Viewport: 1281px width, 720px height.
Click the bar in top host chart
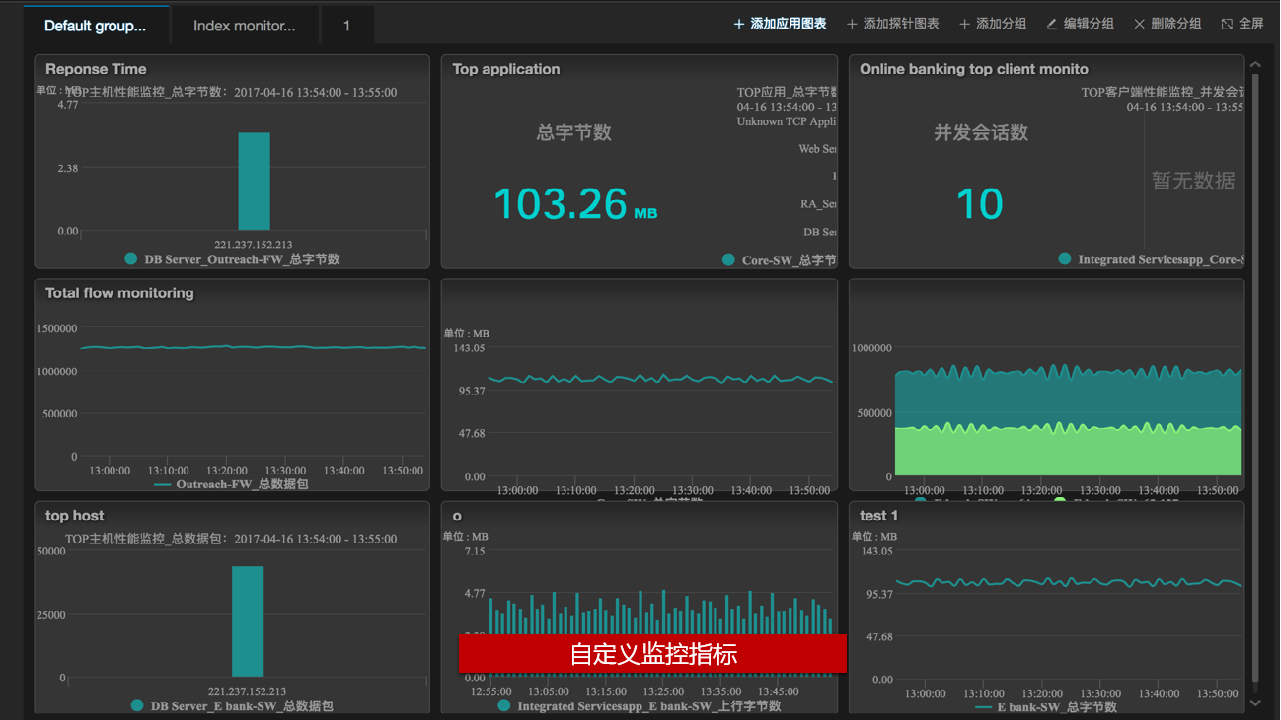[x=248, y=621]
